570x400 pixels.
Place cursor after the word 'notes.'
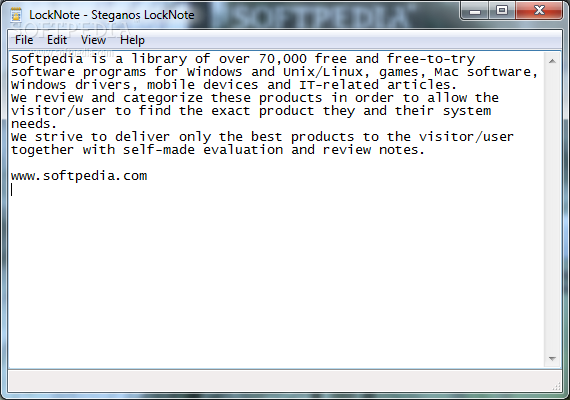pyautogui.click(x=425, y=150)
